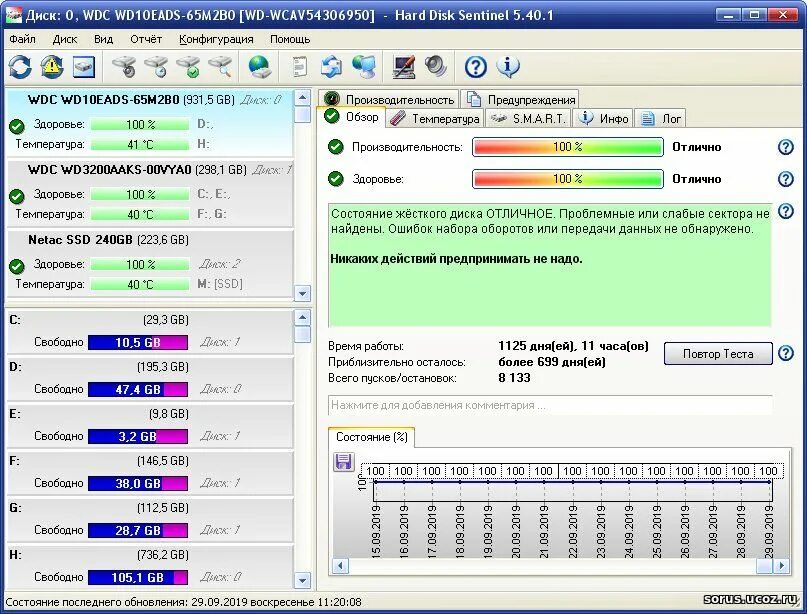This screenshot has height=614, width=807.
Task: Save chart using purple floppy icon
Action: [343, 462]
